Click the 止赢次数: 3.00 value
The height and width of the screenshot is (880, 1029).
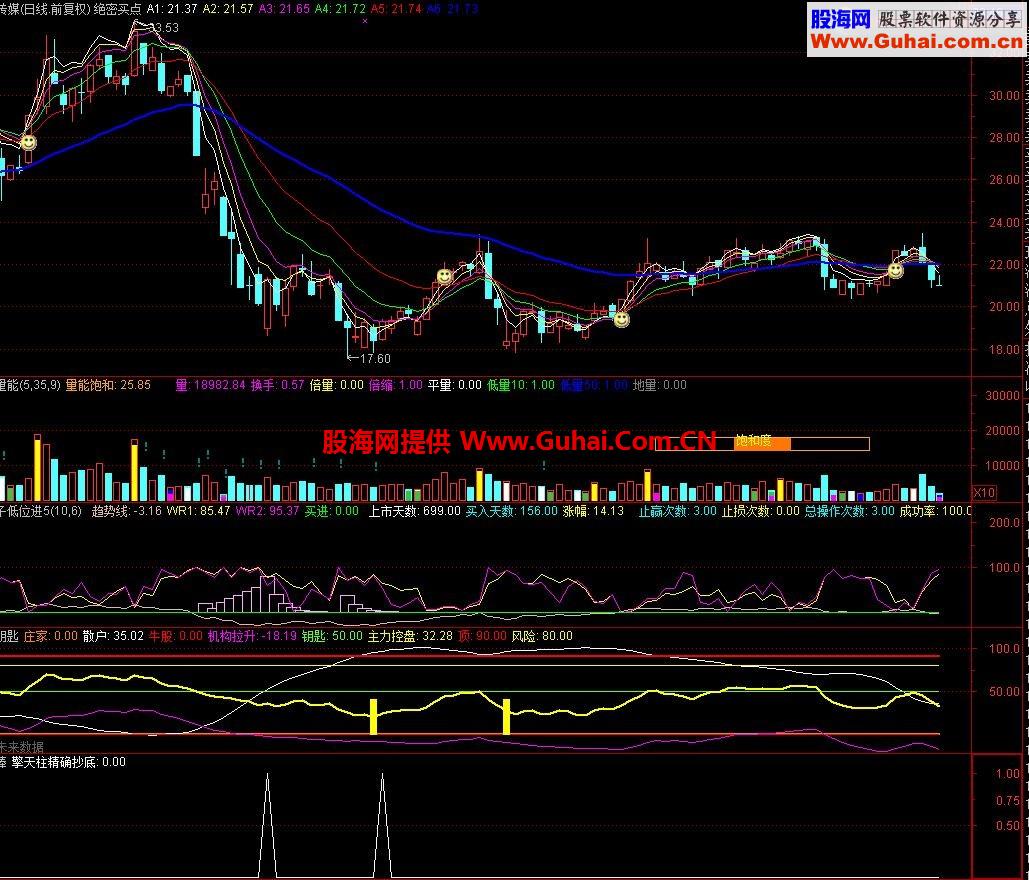(678, 511)
